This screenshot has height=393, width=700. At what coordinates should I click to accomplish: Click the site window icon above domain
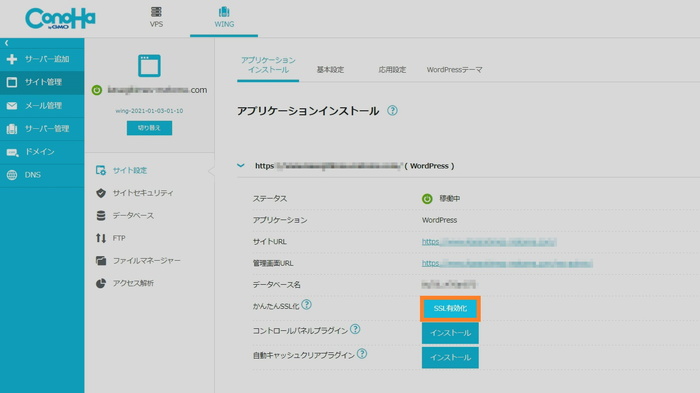tap(149, 66)
